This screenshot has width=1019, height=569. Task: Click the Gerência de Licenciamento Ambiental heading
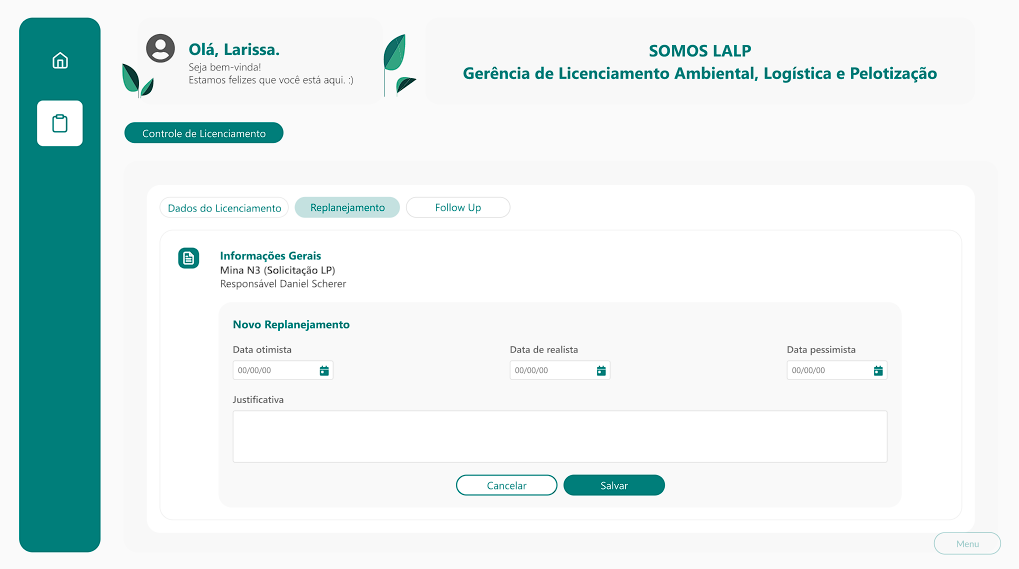tap(700, 73)
